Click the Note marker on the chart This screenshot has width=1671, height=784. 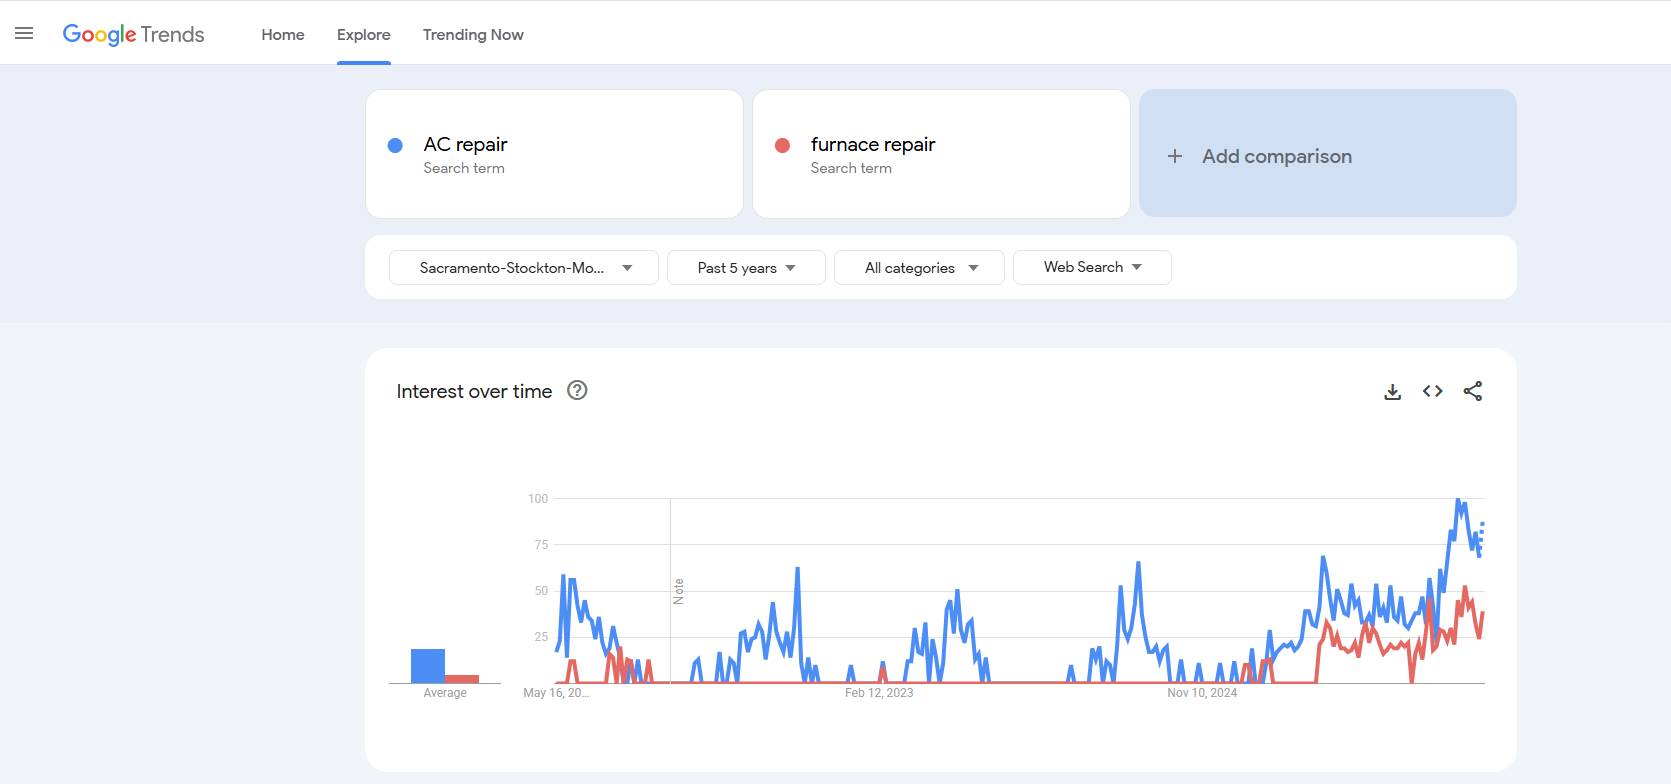point(678,591)
